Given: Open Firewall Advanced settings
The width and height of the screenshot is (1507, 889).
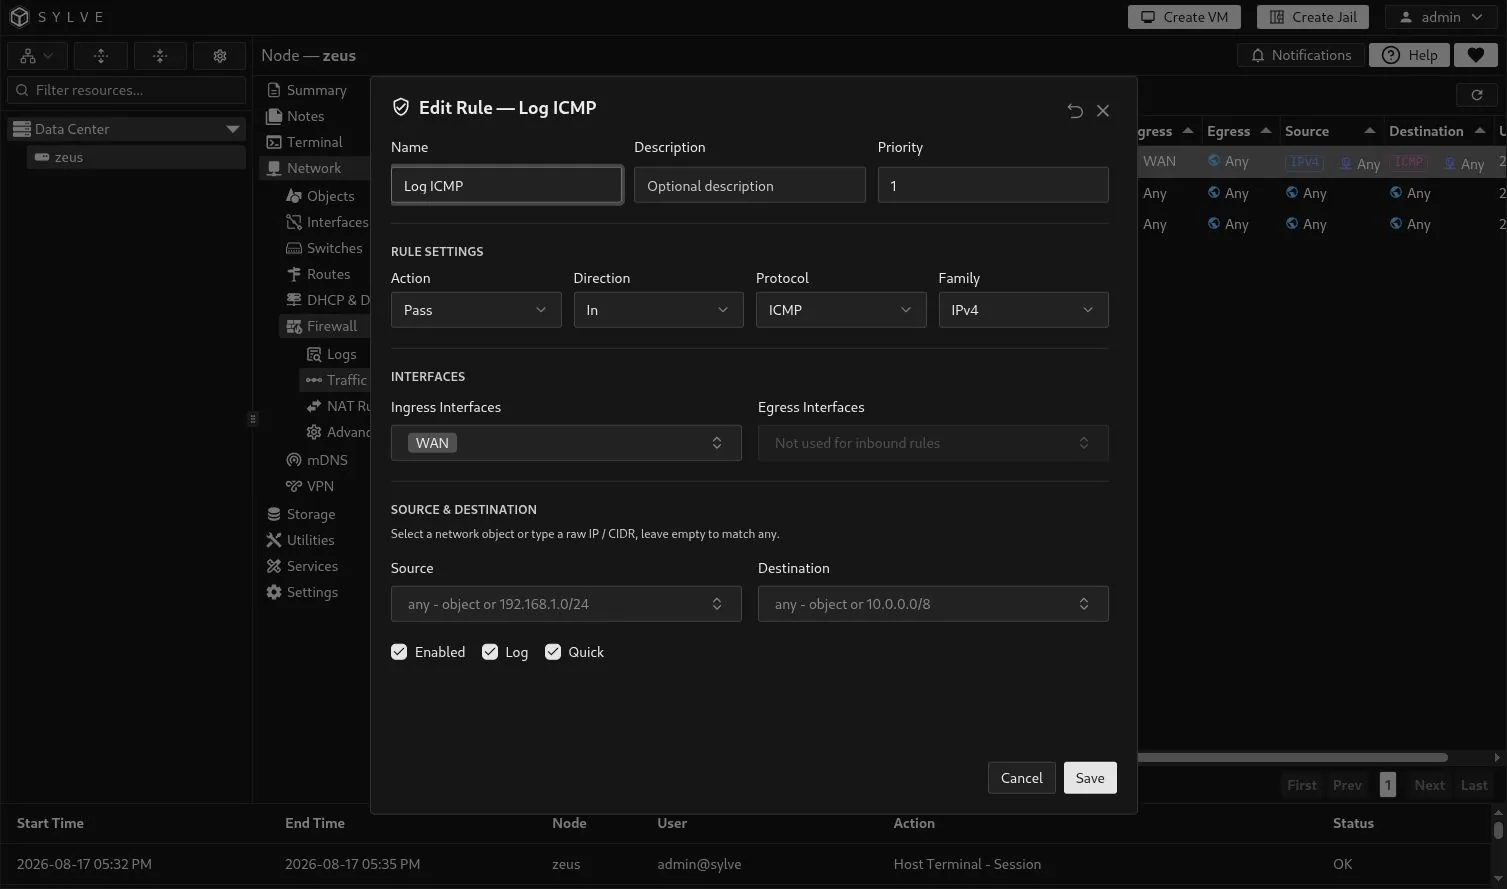Looking at the screenshot, I should (x=347, y=432).
